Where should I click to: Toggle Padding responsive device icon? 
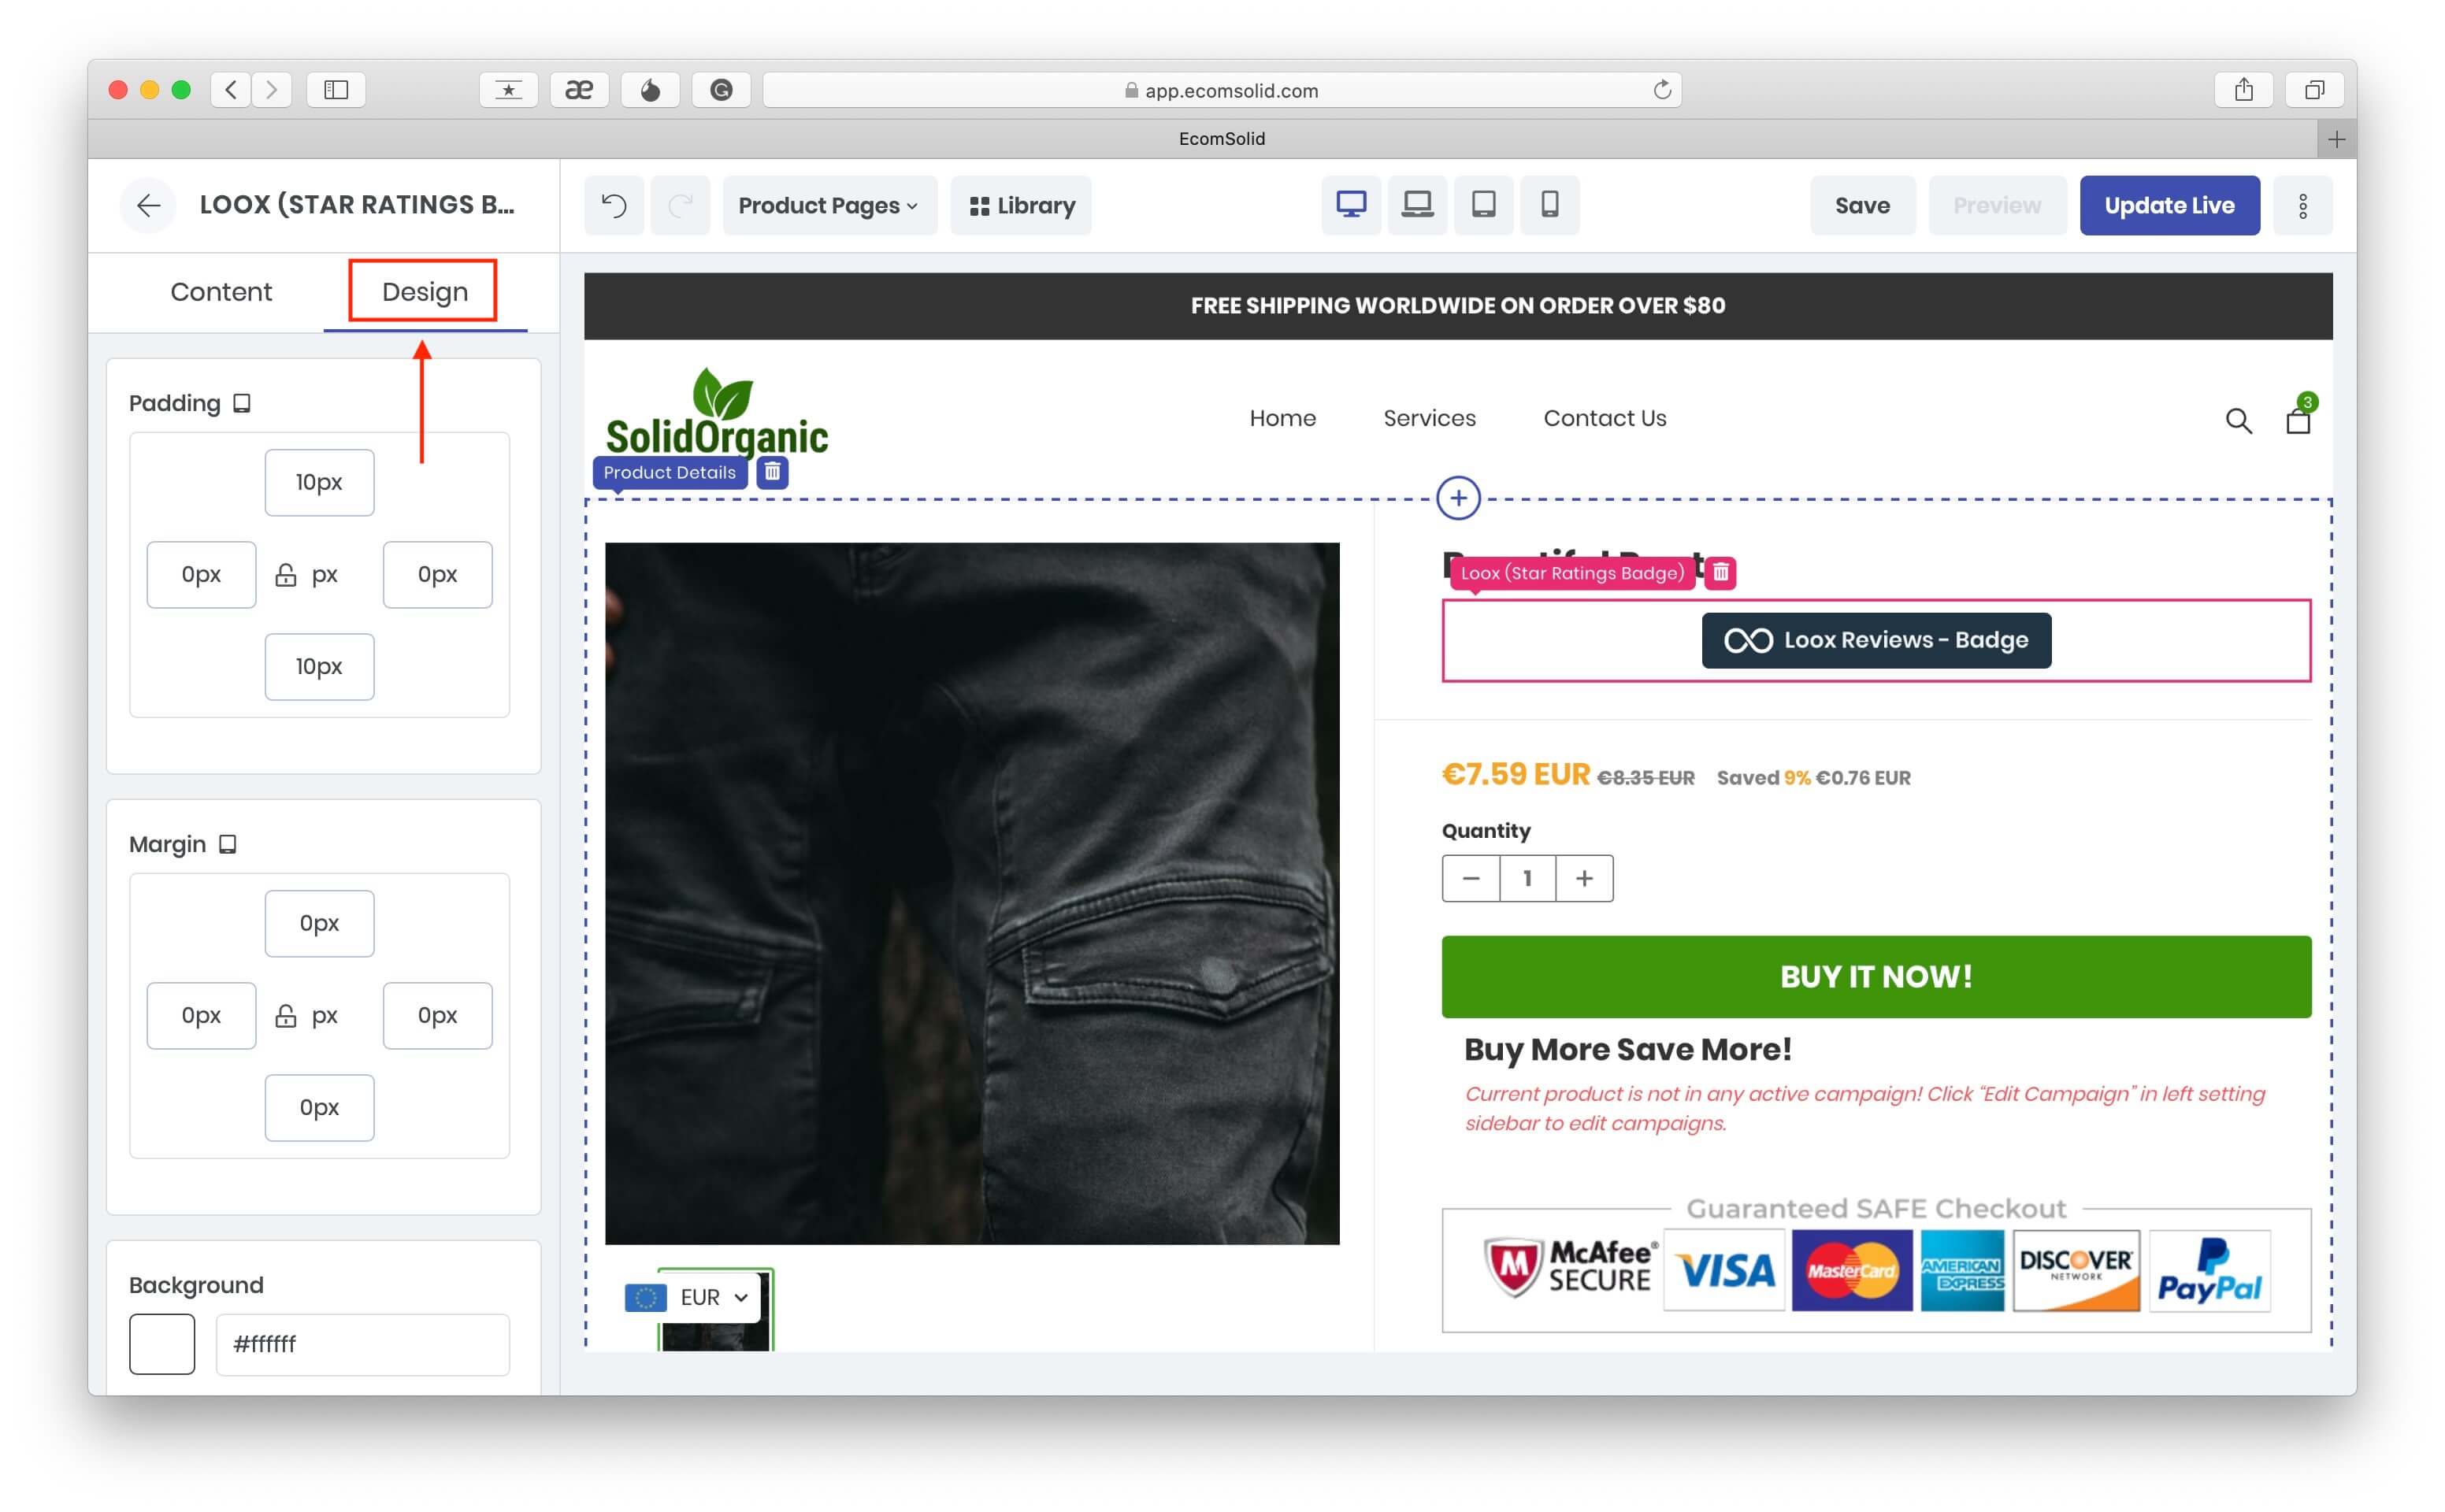click(242, 403)
